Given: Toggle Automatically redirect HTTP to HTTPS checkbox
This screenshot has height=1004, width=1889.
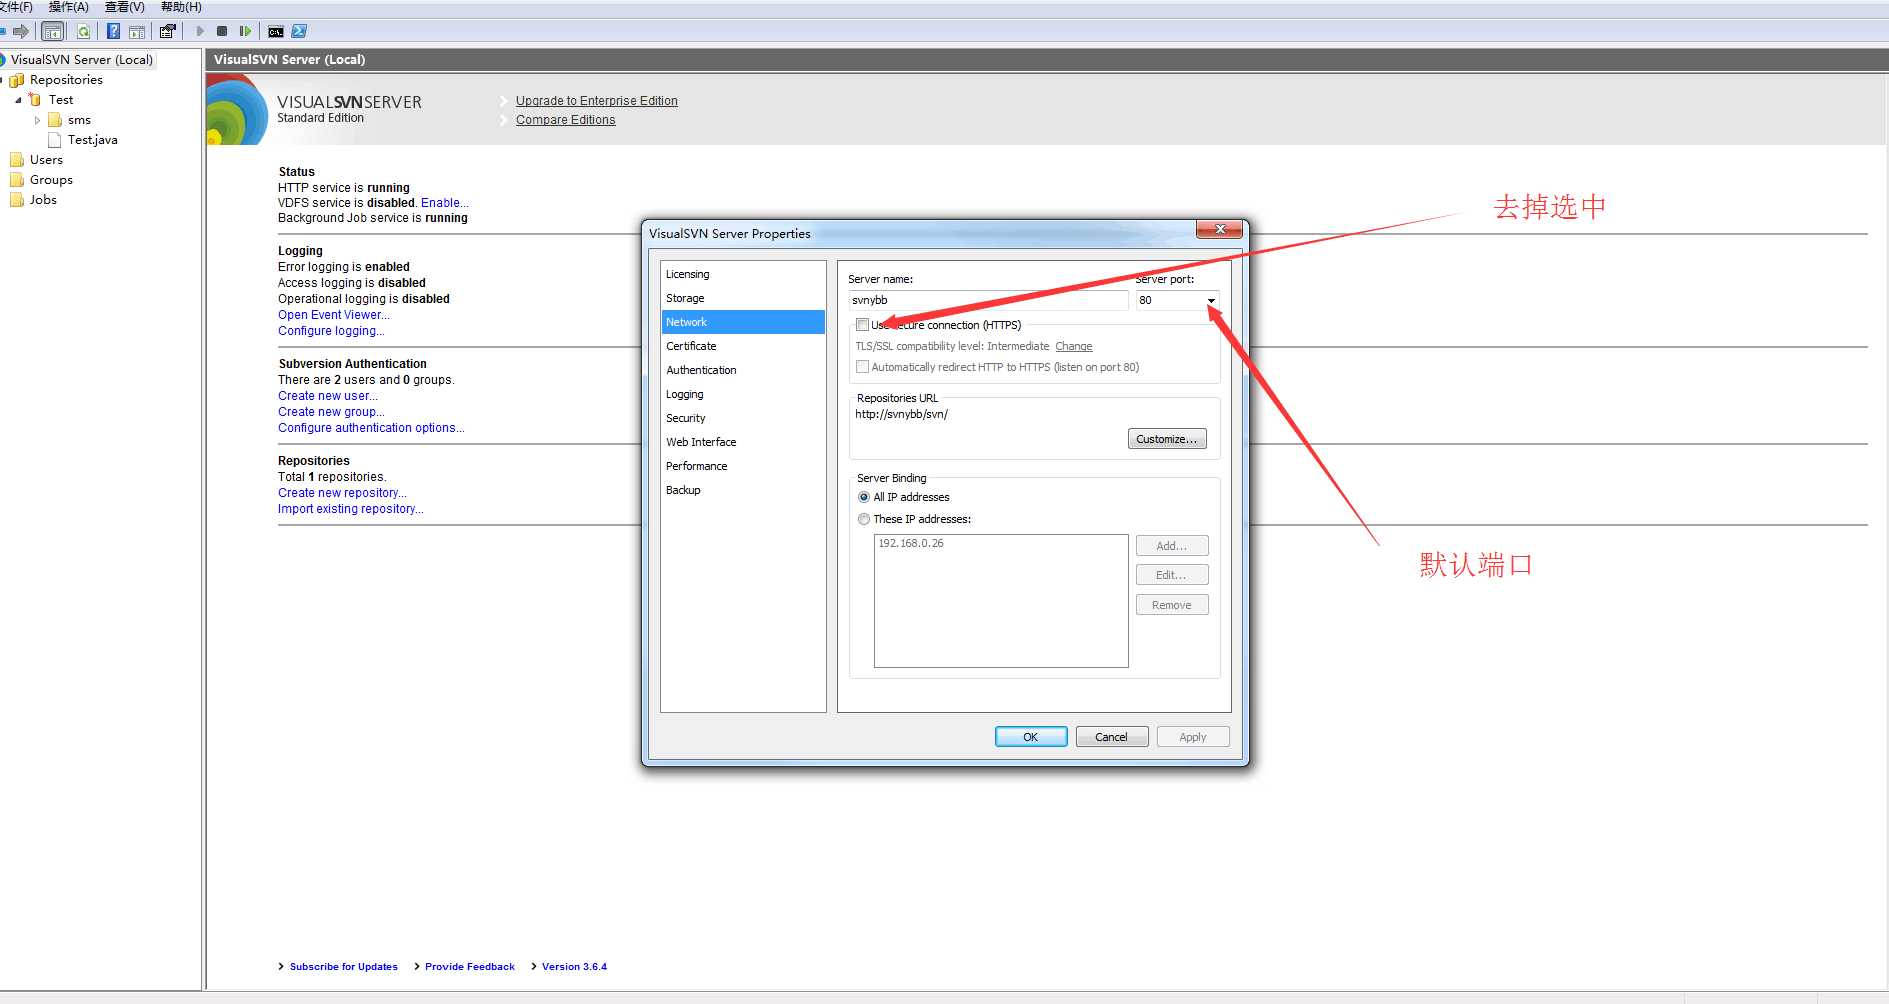Looking at the screenshot, I should (x=862, y=367).
